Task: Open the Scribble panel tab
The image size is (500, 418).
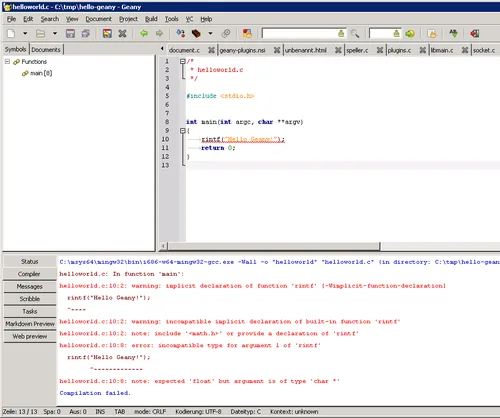Action: click(x=29, y=299)
